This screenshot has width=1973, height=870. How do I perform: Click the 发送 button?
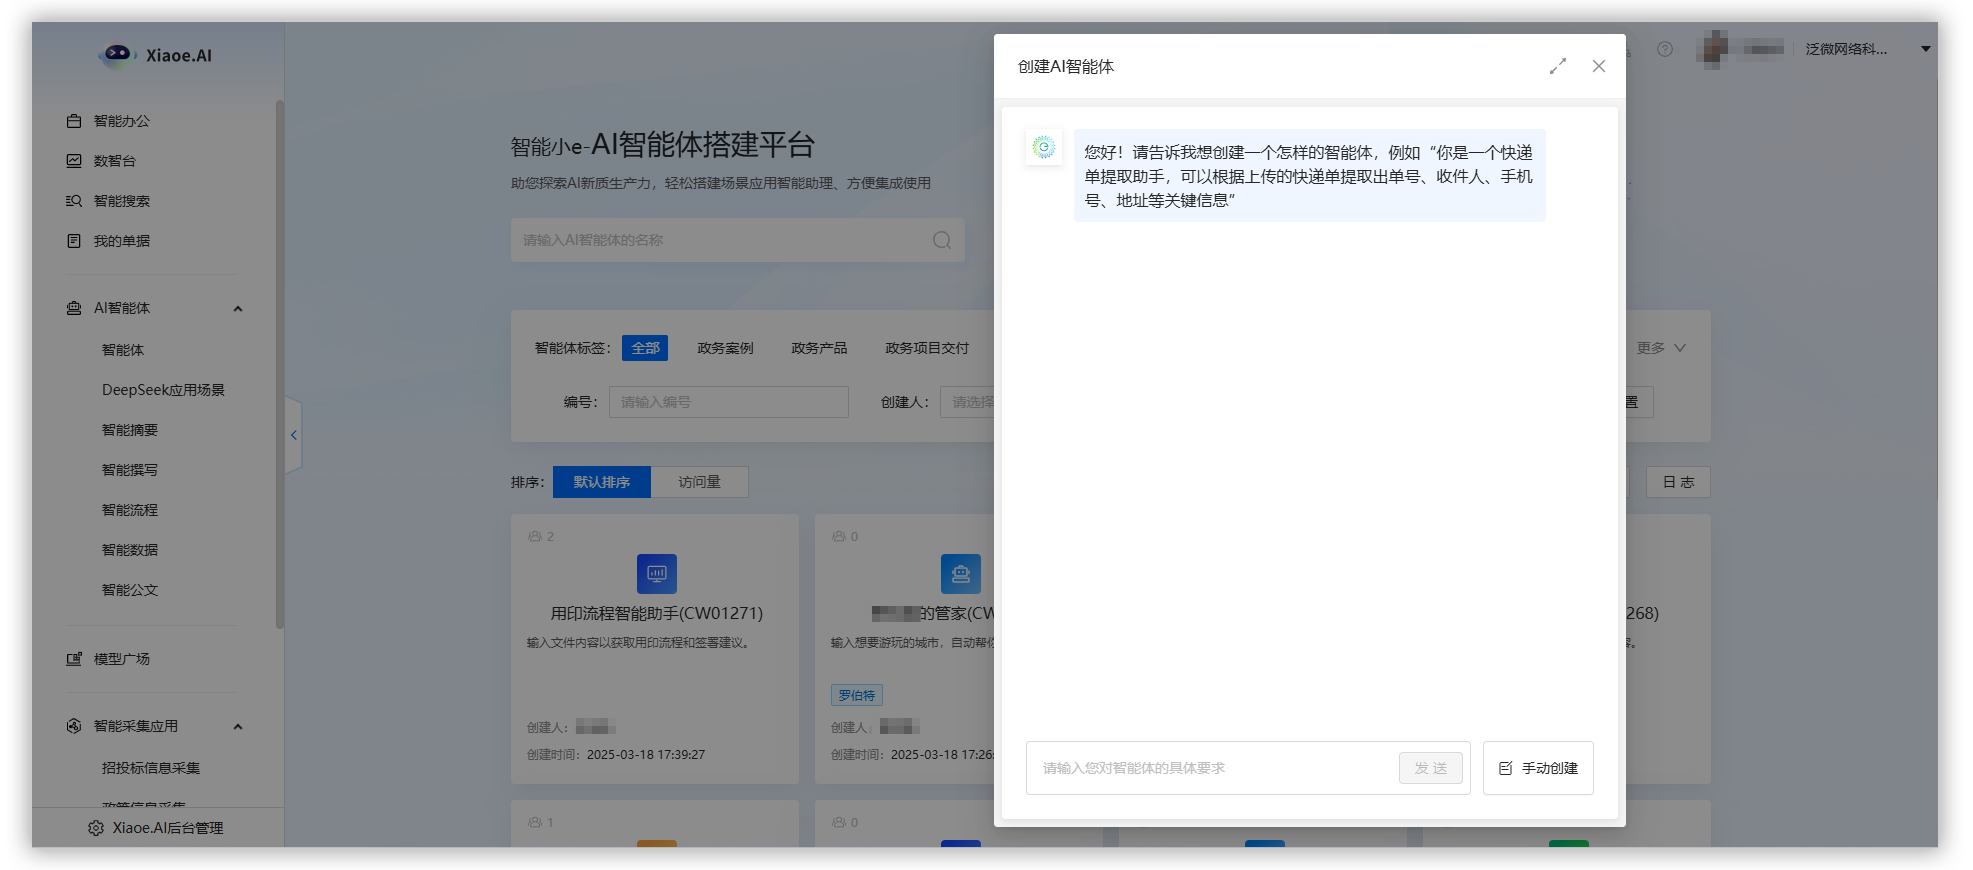pos(1431,768)
